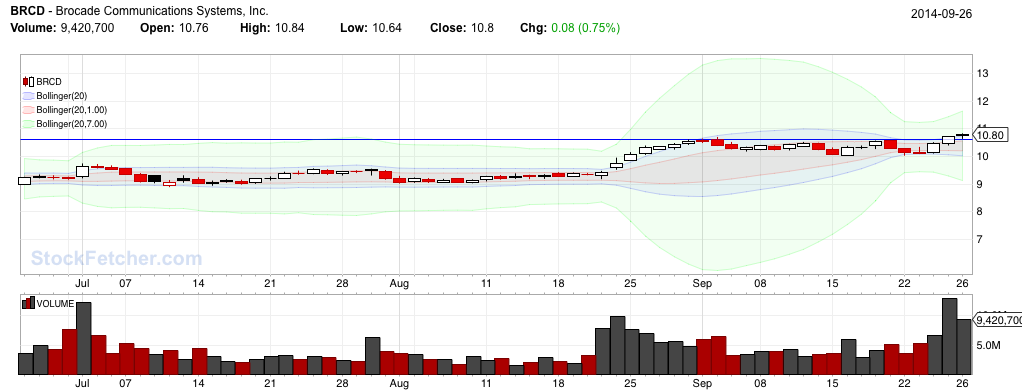Click the tallest red volume bar at Jul
Viewport: 1022px width, 390px height.
coord(69,352)
